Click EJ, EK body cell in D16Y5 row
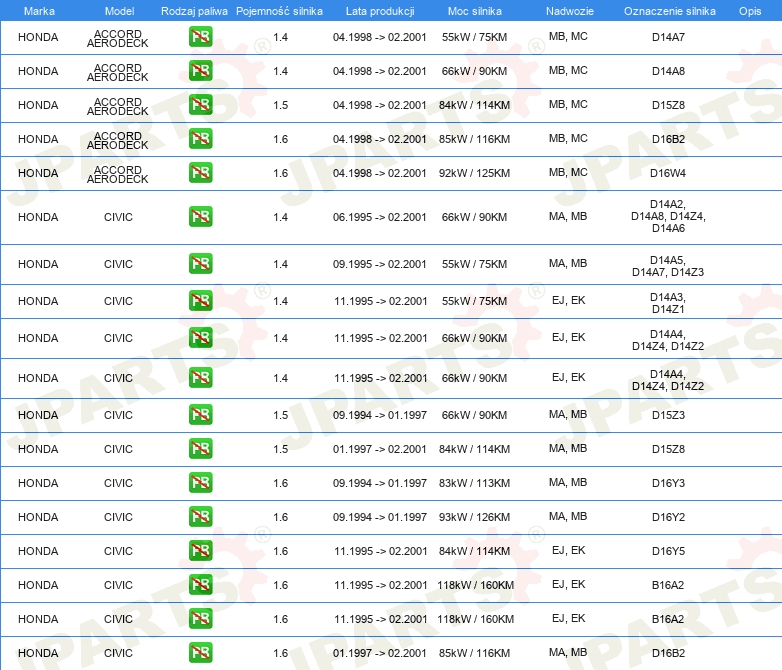This screenshot has width=782, height=670. tap(569, 550)
